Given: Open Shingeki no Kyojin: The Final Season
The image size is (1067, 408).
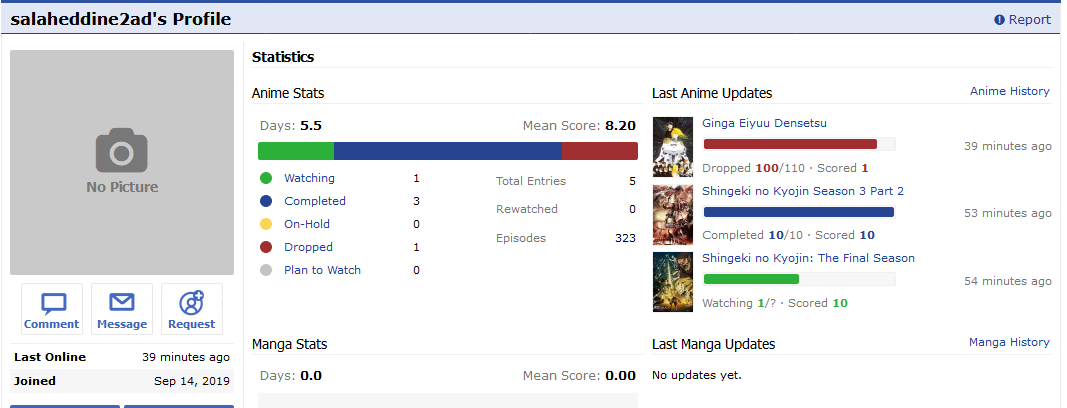Looking at the screenshot, I should click(808, 258).
